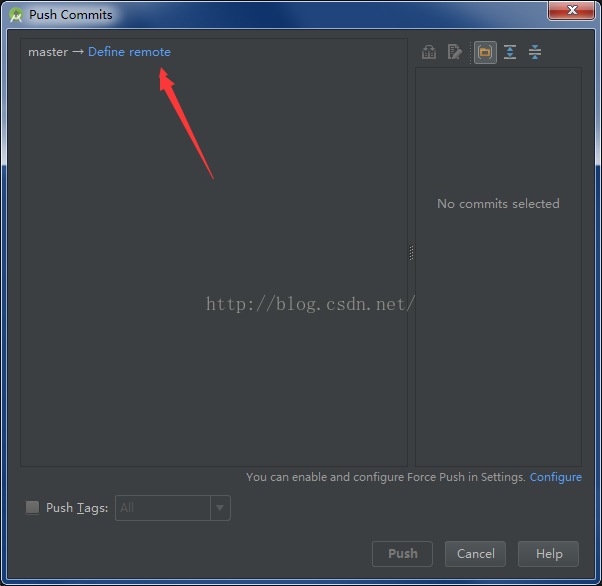Click the Cancel button
This screenshot has height=586, width=602.
(475, 554)
